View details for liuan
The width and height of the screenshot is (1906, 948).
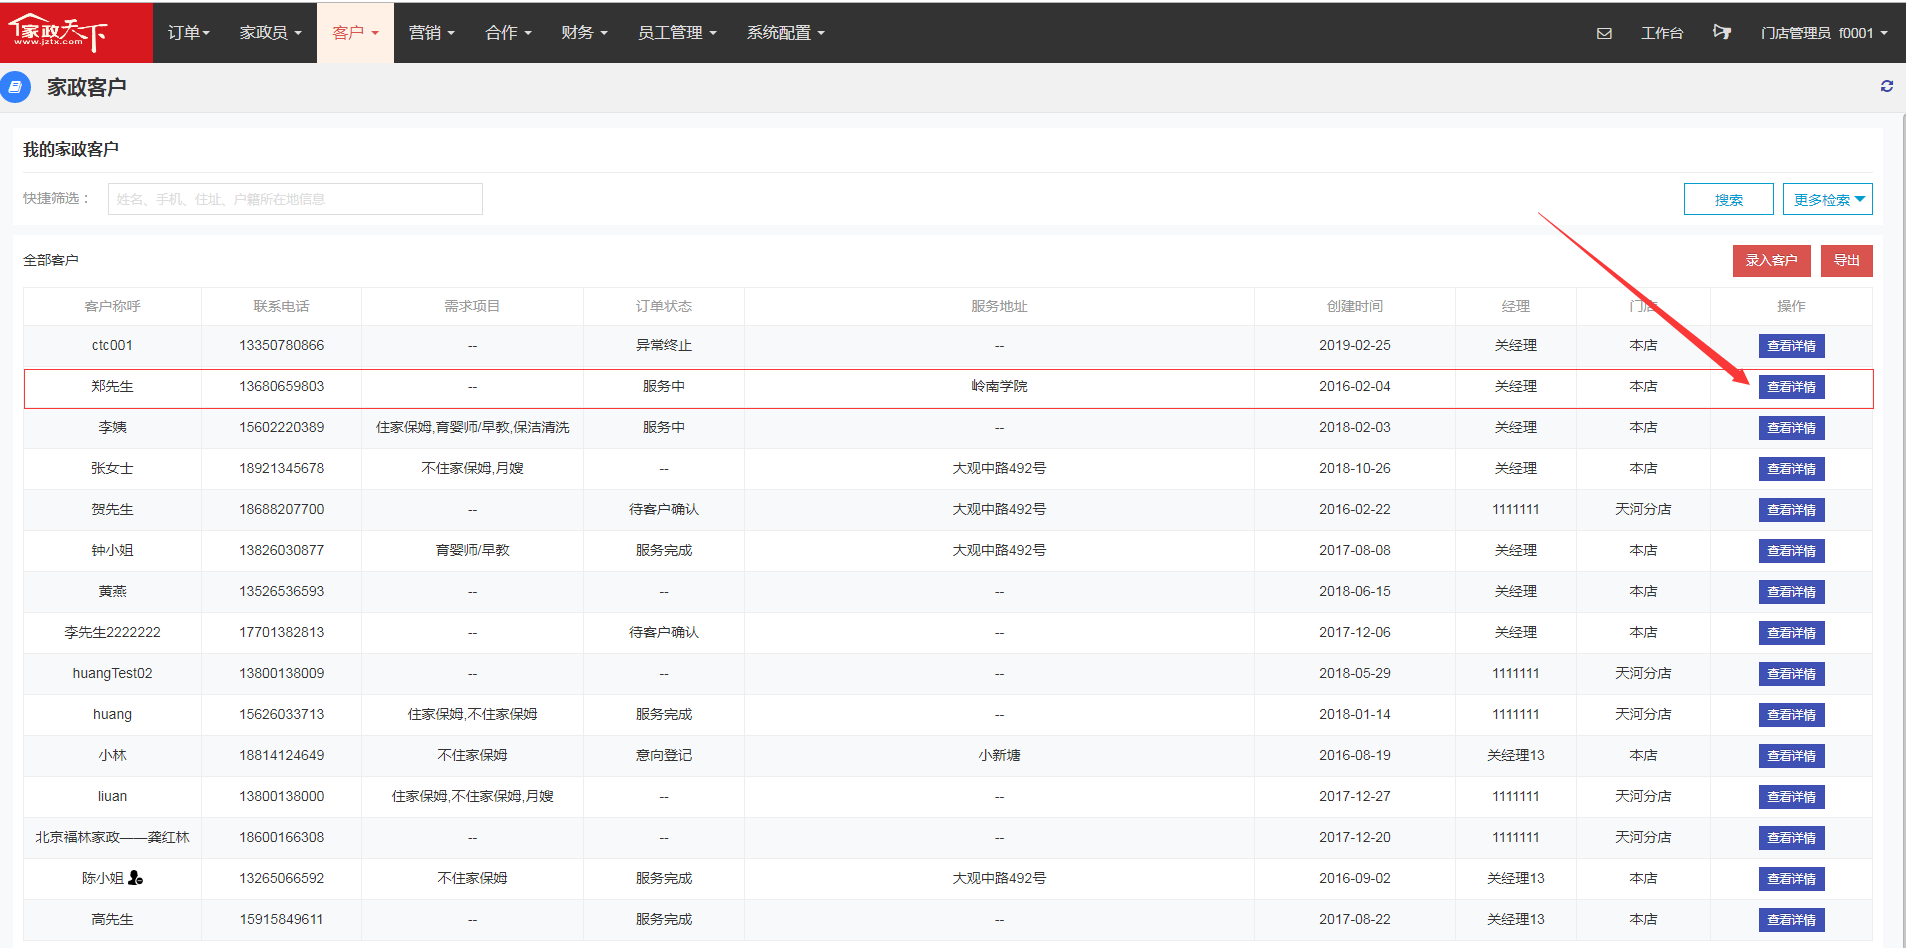point(1792,797)
